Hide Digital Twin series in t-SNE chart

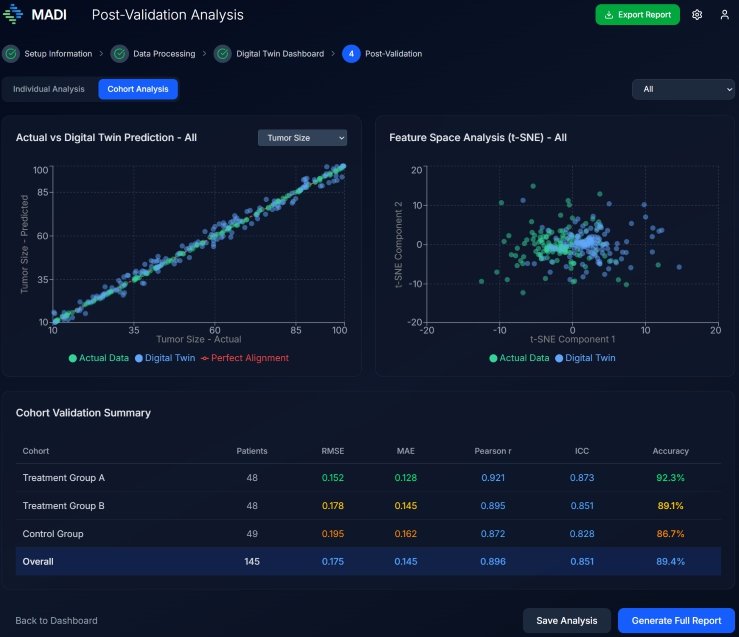(585, 358)
